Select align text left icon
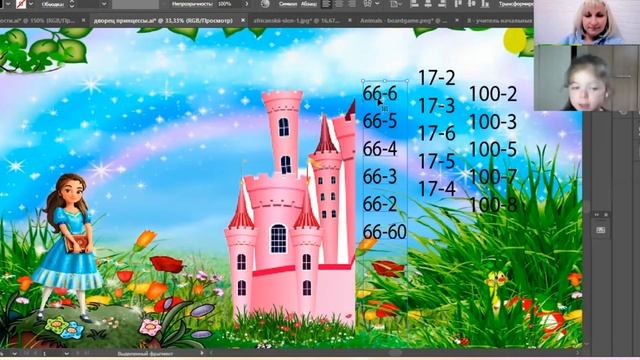This screenshot has width=640, height=360. [x=326, y=4]
